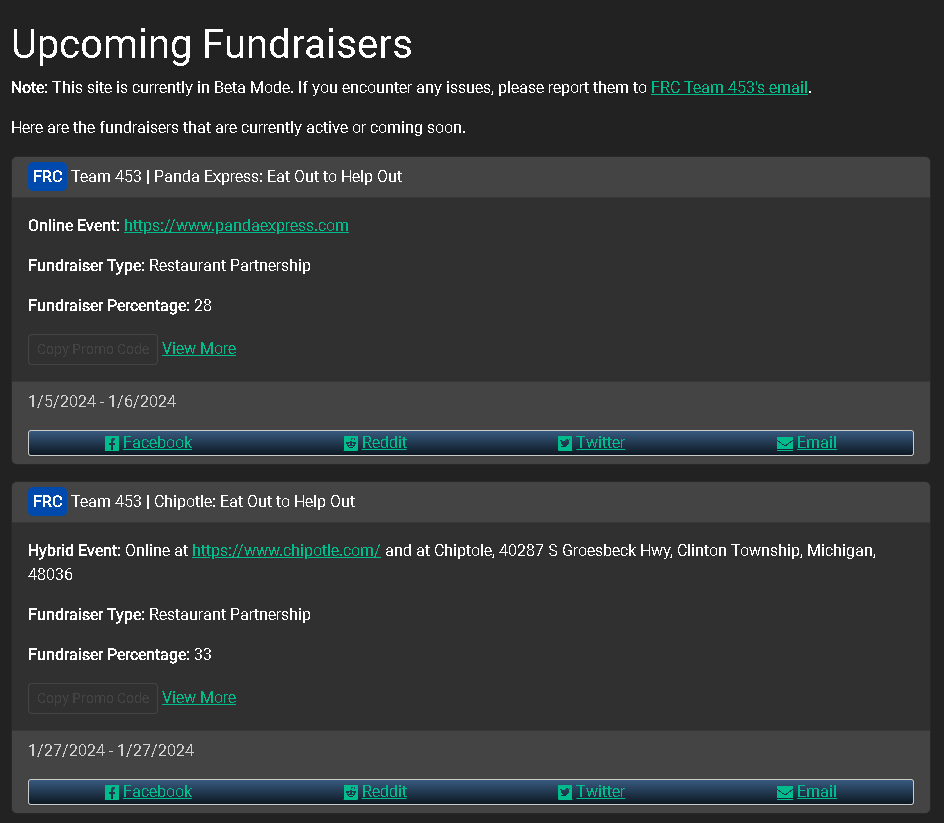Open the pandaexpress.com link
The width and height of the screenshot is (944, 823).
point(236,226)
